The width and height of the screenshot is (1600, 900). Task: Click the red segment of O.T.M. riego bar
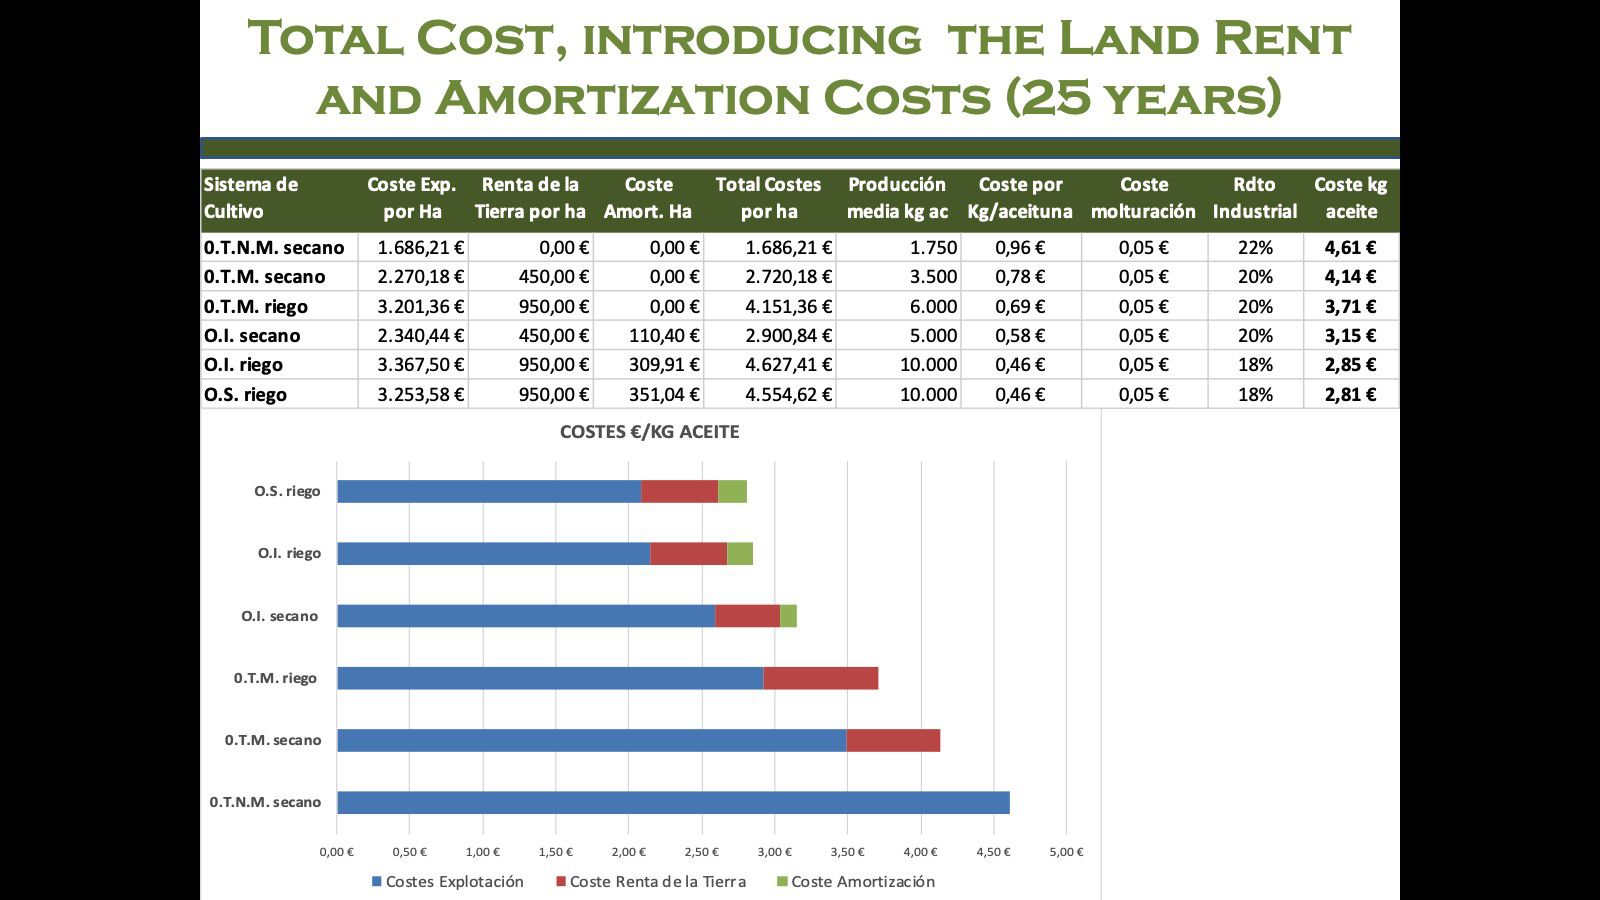tap(820, 679)
